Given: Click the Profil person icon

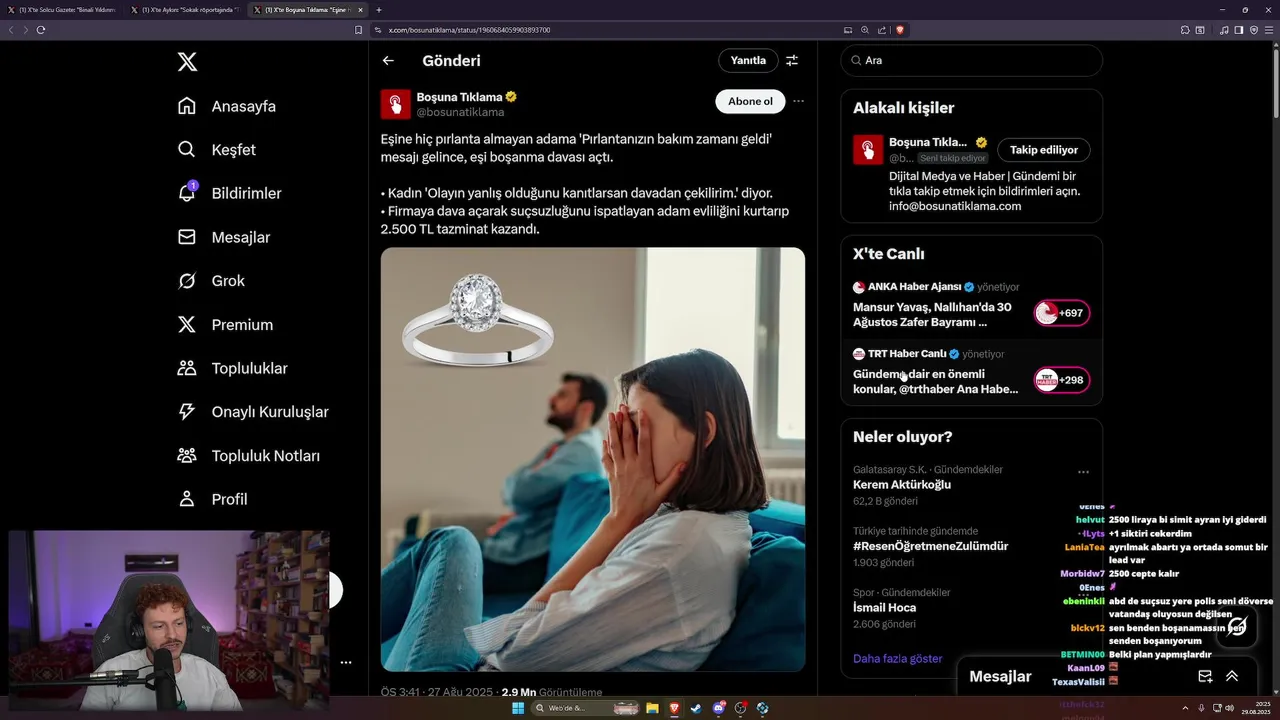Looking at the screenshot, I should click(187, 499).
